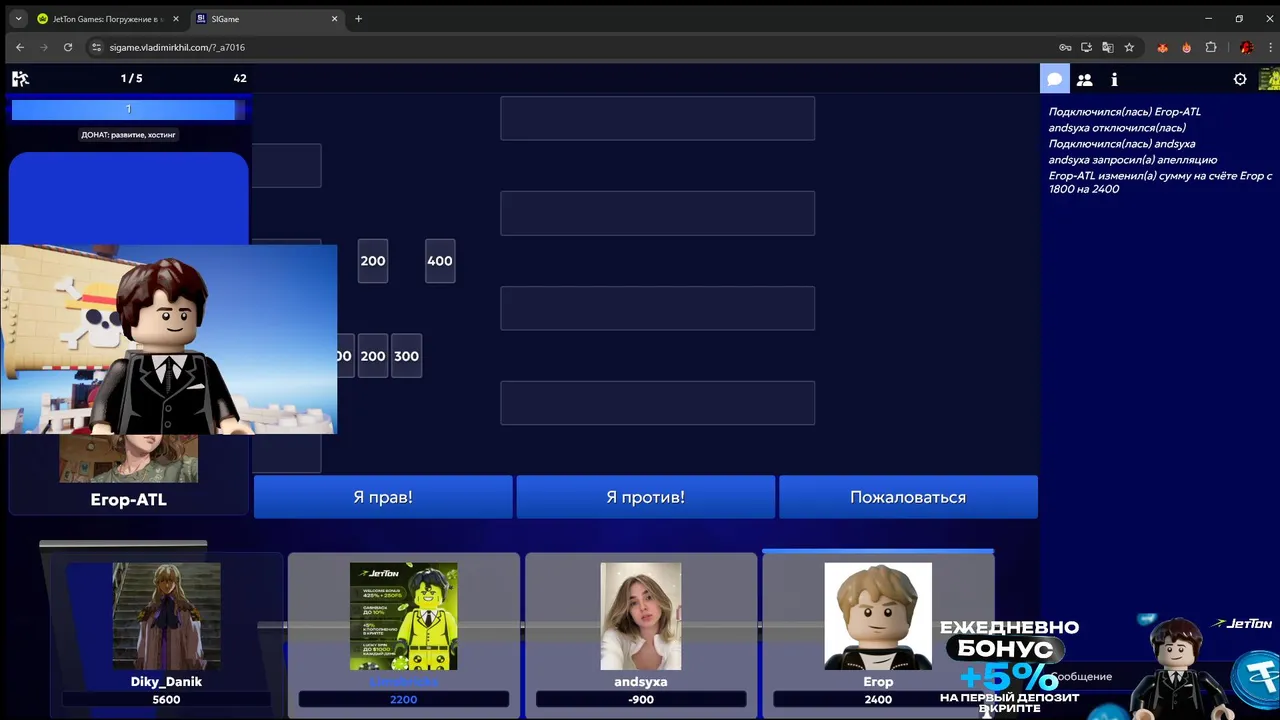Image resolution: width=1280 pixels, height=720 pixels.
Task: Click the yellow JetTon player avatar
Action: [x=404, y=616]
